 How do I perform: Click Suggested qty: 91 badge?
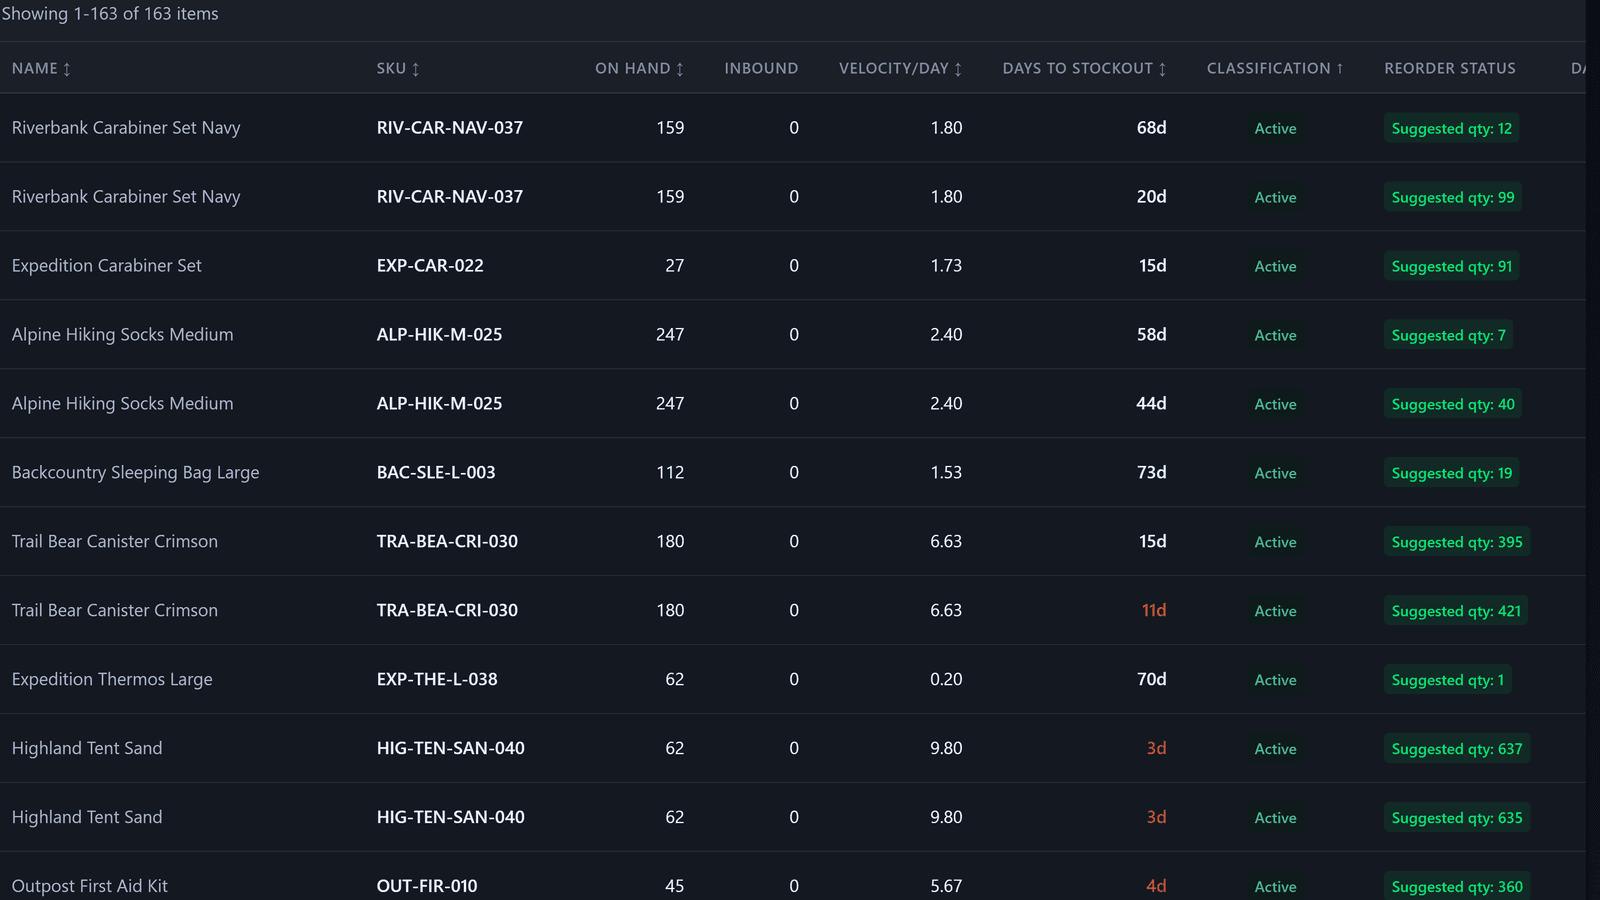pyautogui.click(x=1451, y=266)
